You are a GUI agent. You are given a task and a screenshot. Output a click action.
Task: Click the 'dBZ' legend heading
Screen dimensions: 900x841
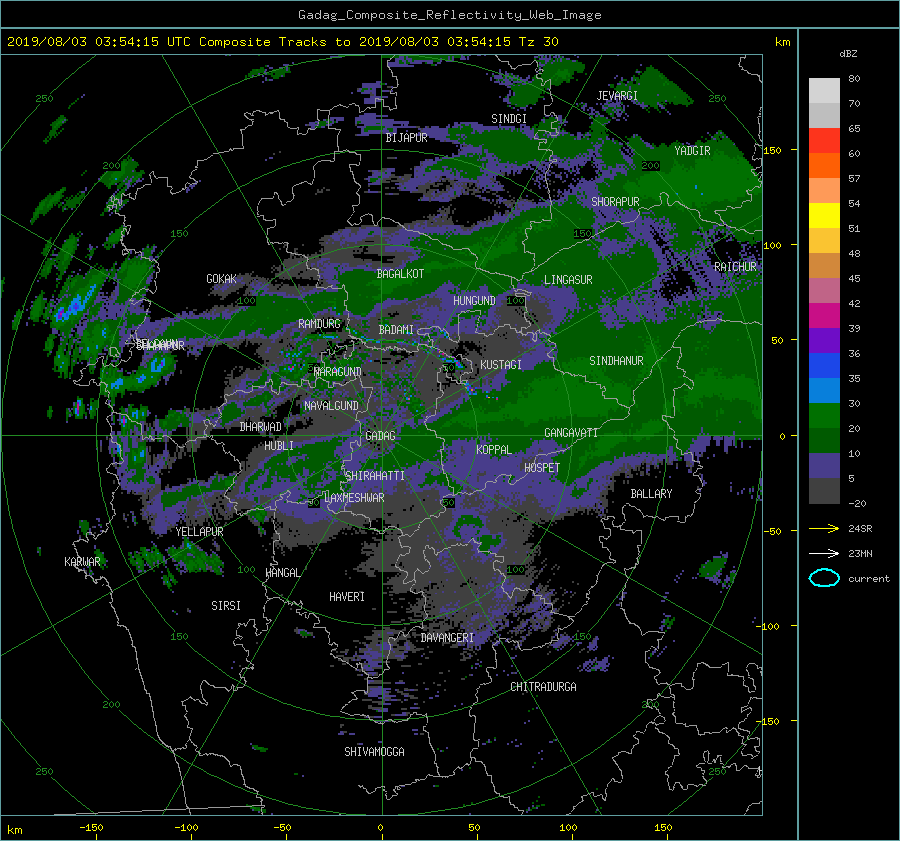(848, 54)
